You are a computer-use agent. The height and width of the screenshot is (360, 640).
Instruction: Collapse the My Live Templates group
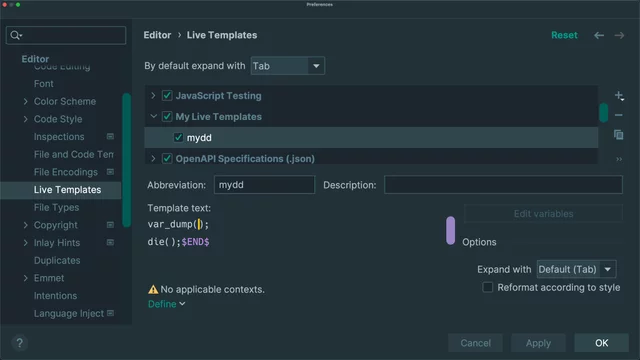pos(153,116)
